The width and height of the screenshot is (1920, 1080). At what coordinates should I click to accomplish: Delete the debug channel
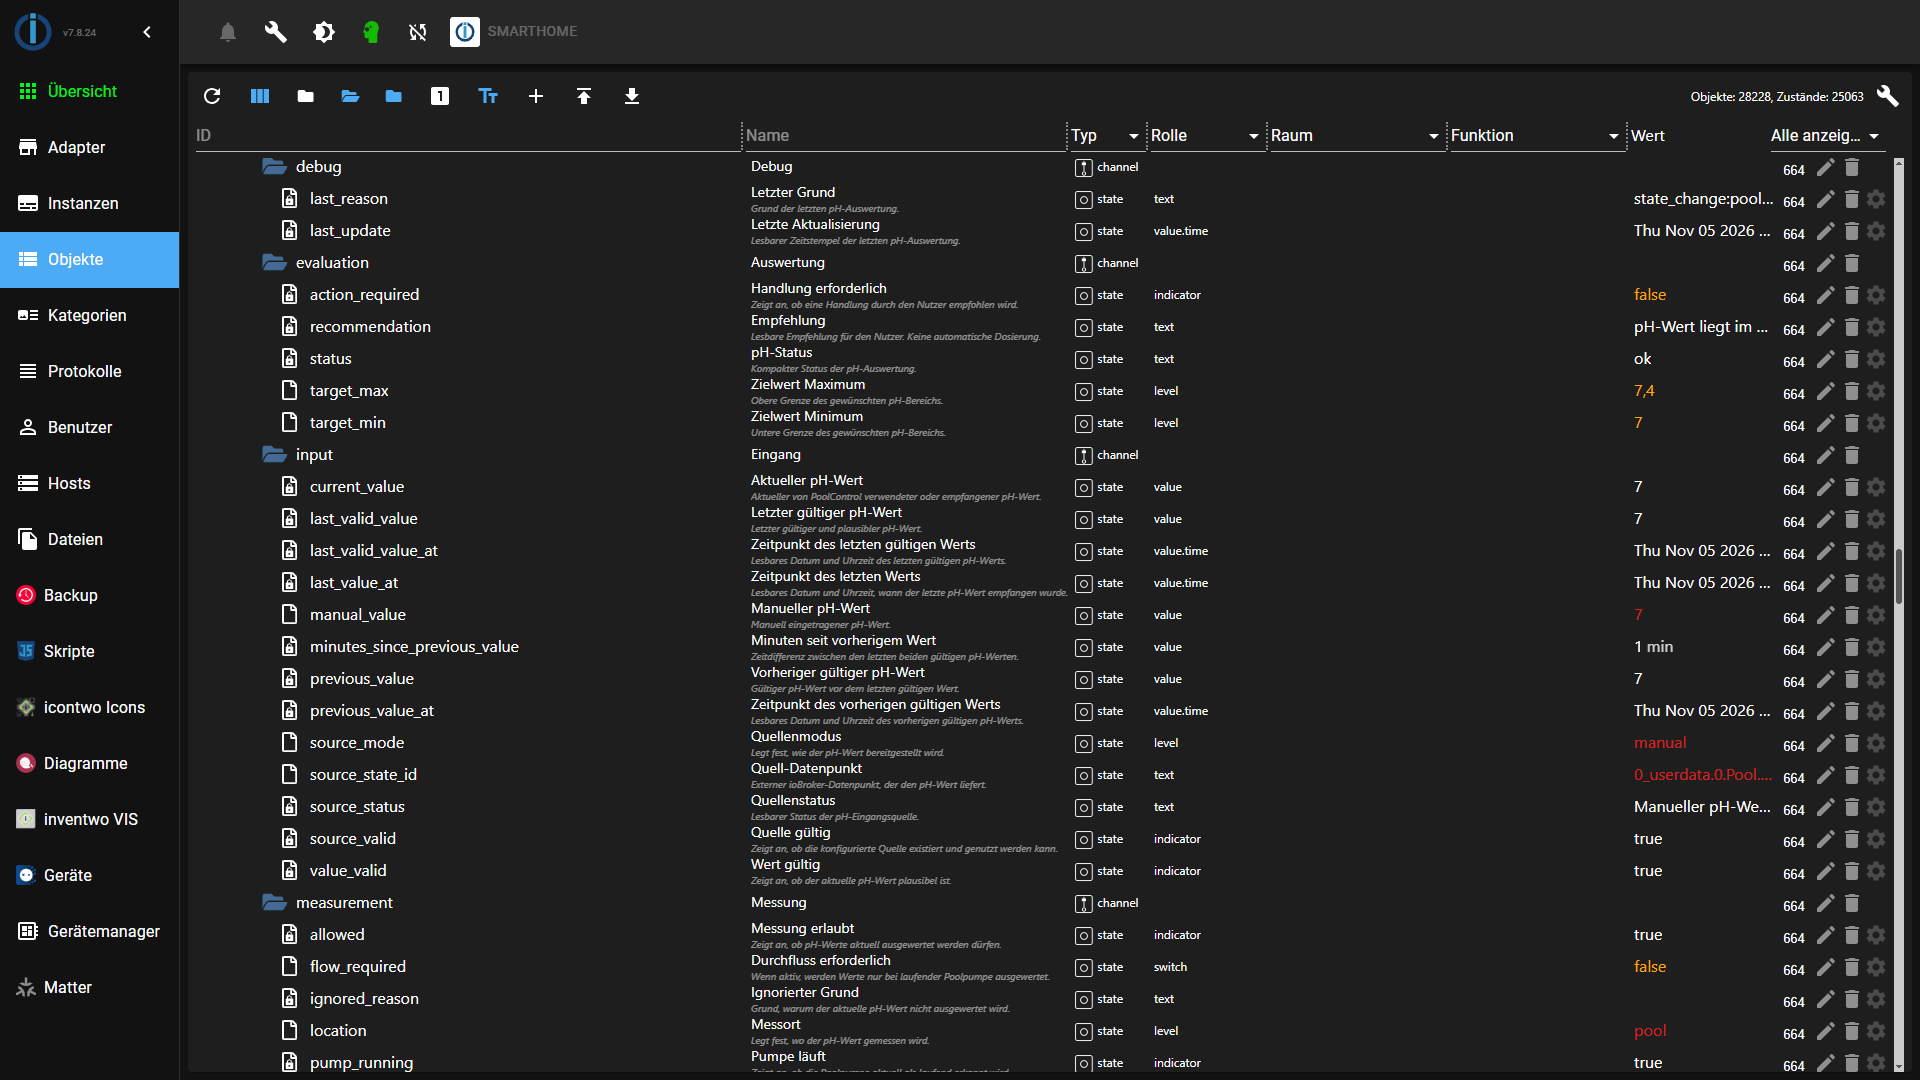(x=1851, y=167)
